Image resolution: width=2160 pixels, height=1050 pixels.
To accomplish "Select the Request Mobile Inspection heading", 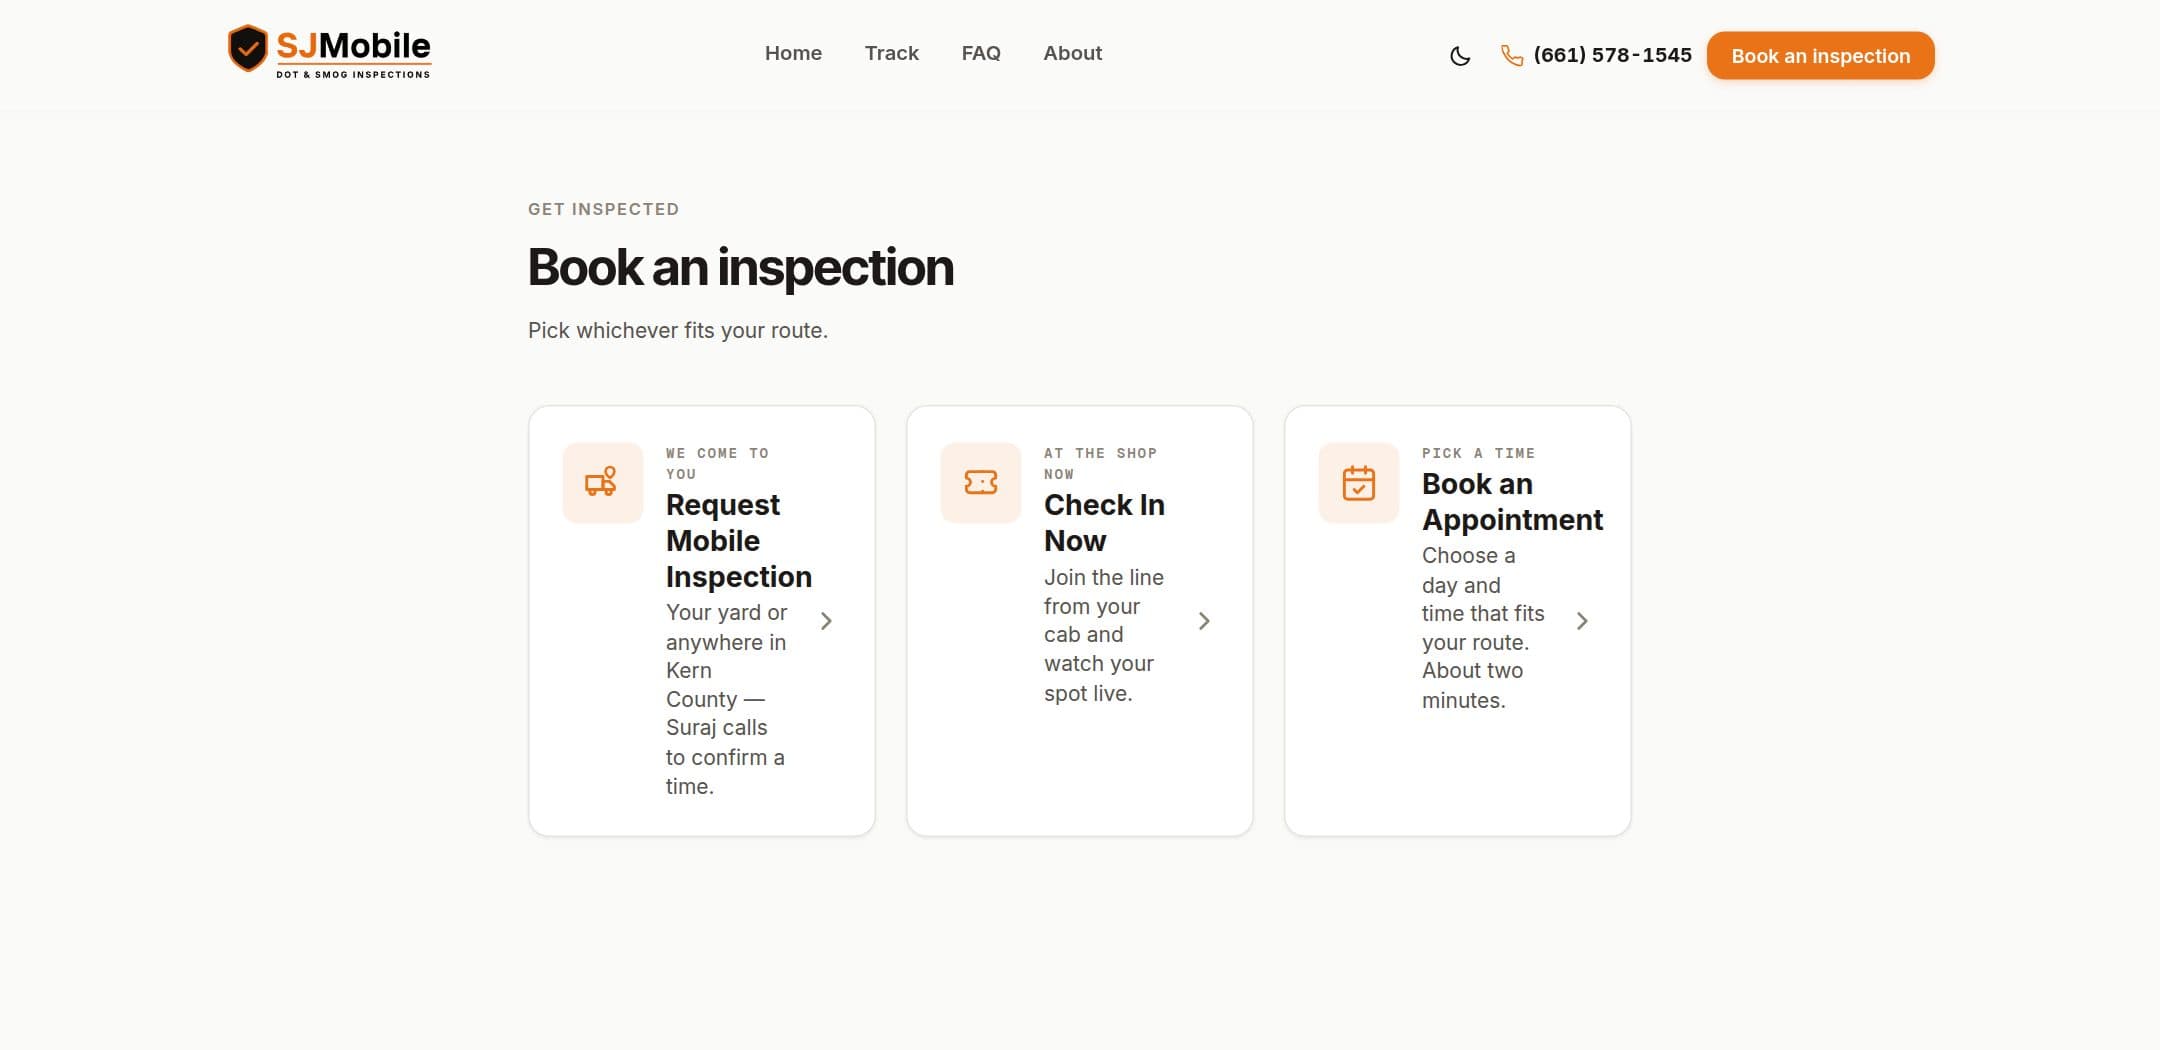I will tap(739, 541).
